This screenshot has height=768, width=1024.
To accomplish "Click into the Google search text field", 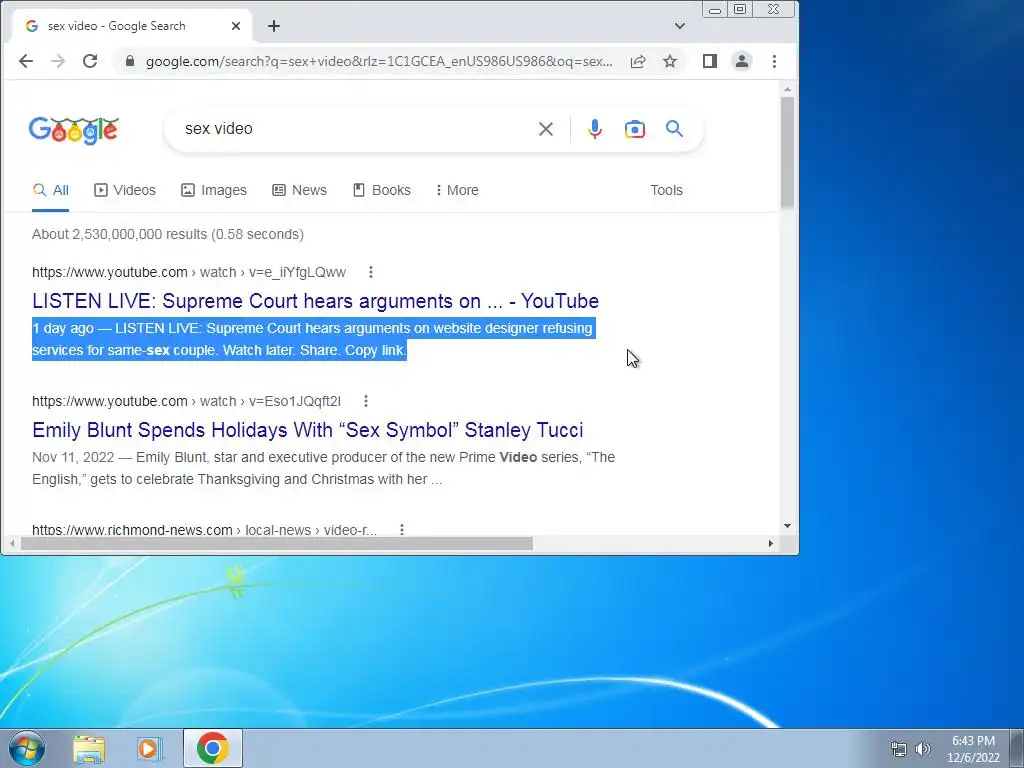I will pos(356,129).
